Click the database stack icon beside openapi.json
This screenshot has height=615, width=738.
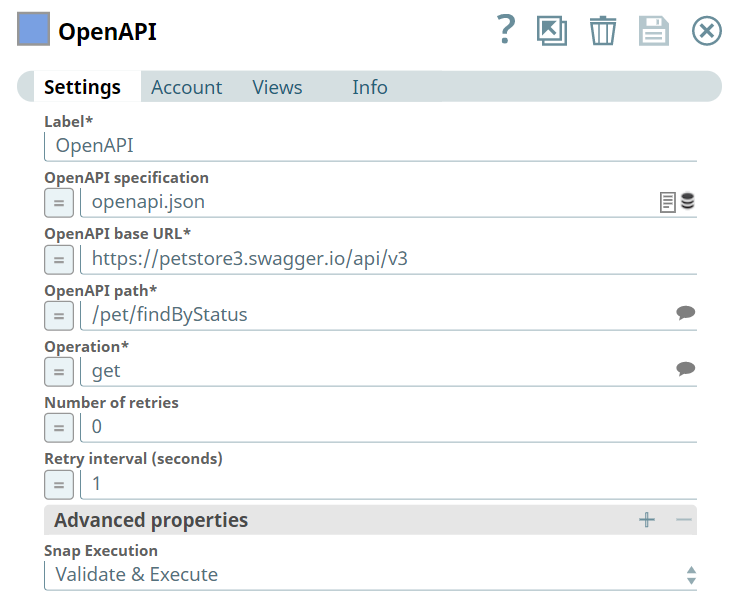[688, 202]
